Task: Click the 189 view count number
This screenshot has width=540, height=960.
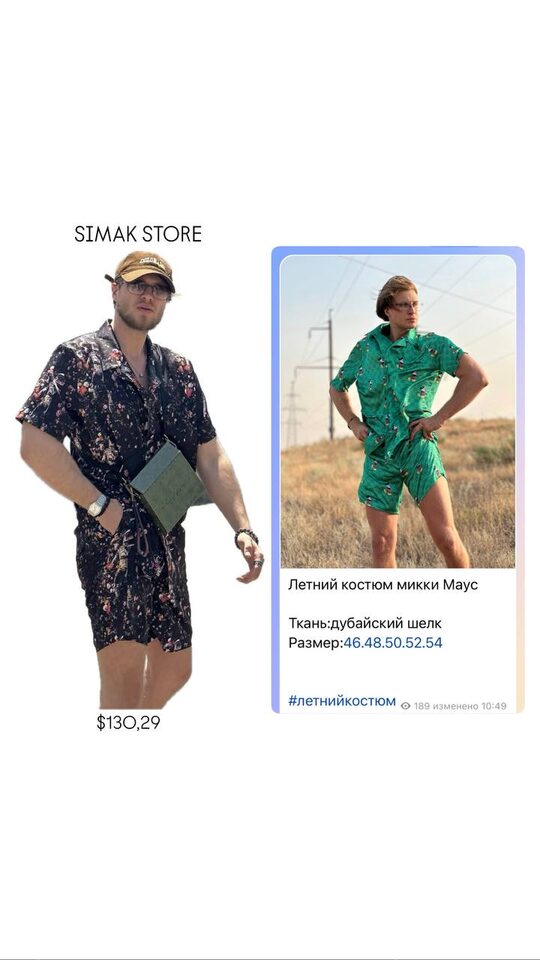Action: pos(421,706)
